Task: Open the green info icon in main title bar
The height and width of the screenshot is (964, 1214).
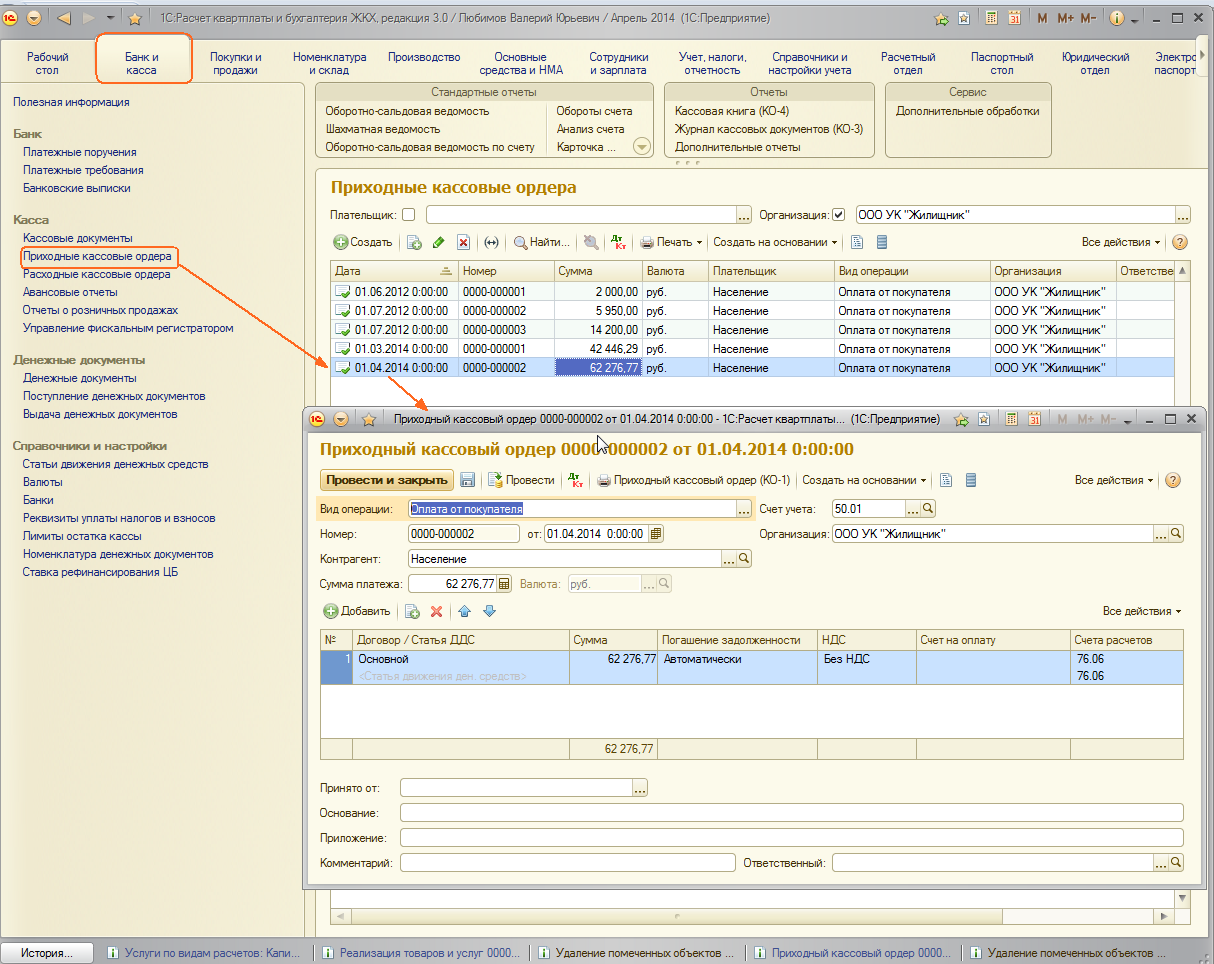Action: click(1117, 18)
